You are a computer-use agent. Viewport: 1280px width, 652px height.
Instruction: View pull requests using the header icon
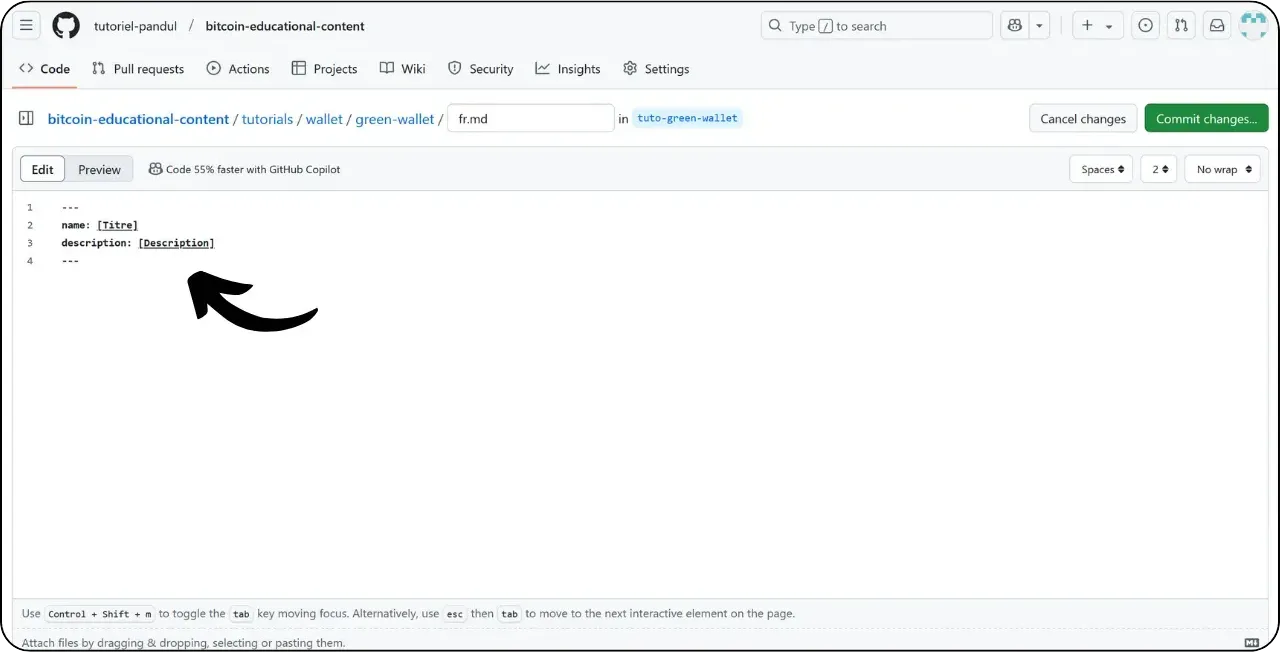[1181, 26]
